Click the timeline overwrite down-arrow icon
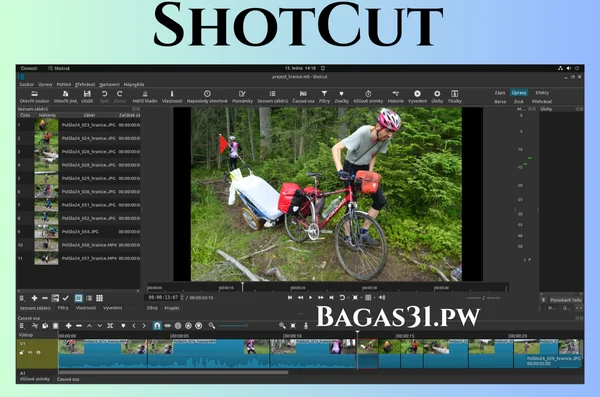 [99, 326]
